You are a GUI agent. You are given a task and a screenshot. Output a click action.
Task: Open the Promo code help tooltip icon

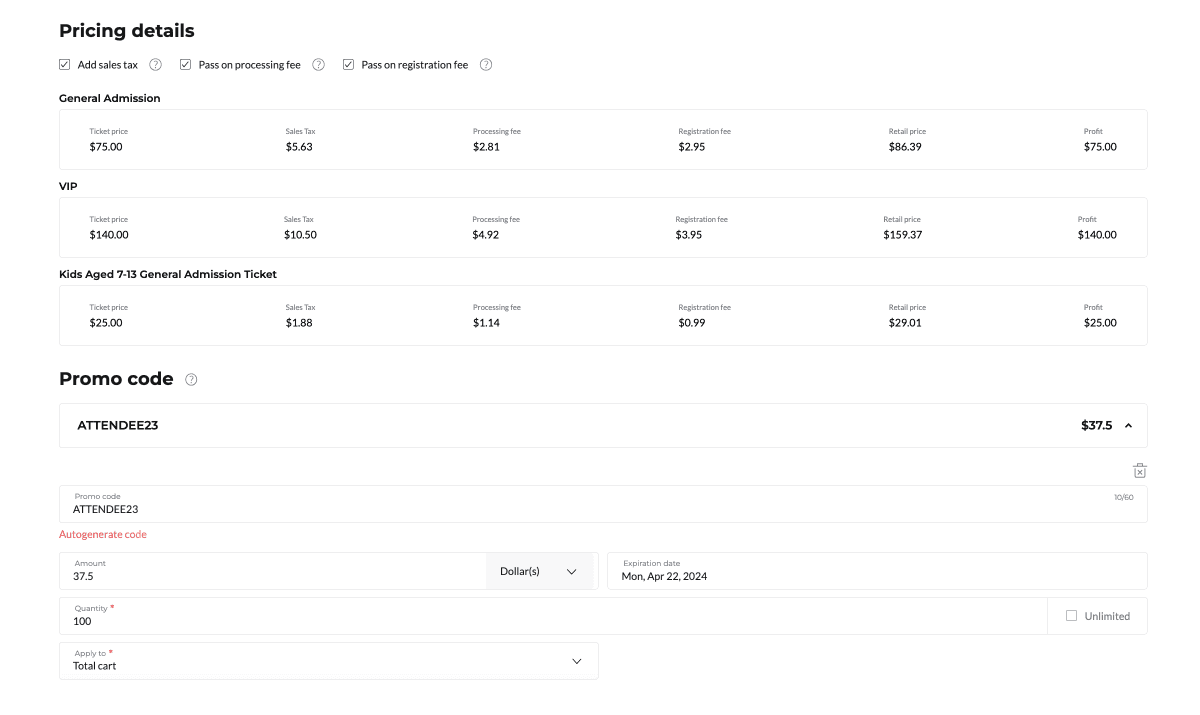point(192,380)
